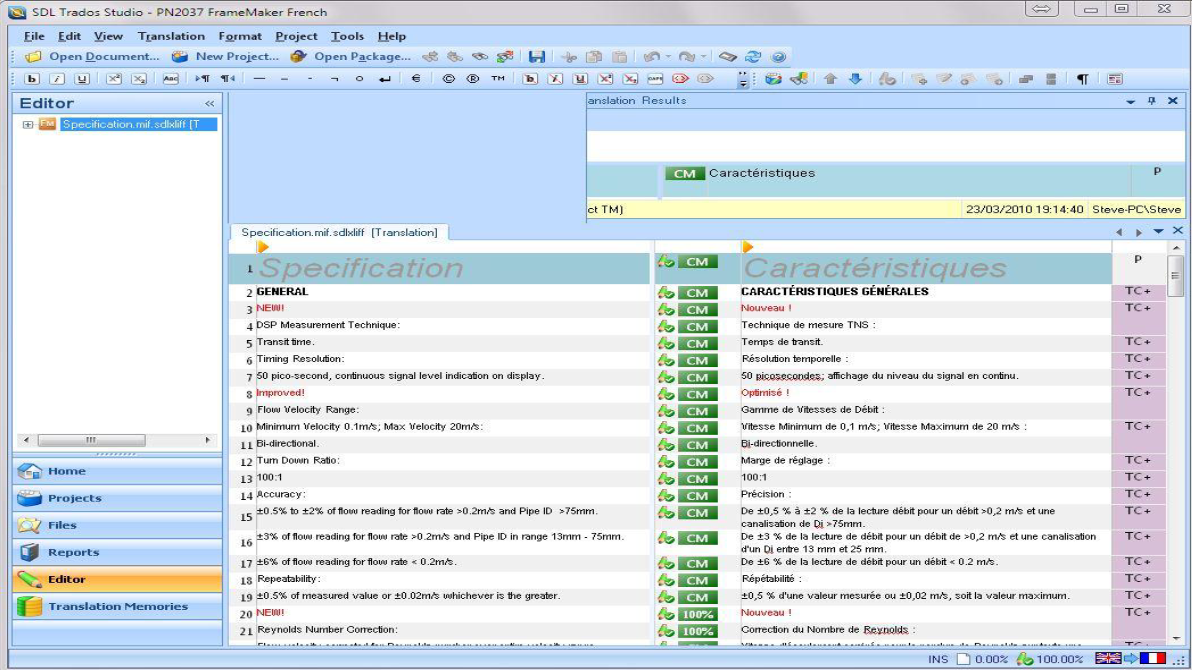Click the help question mark icon
Screen dimensions: 1192x670
[778, 57]
